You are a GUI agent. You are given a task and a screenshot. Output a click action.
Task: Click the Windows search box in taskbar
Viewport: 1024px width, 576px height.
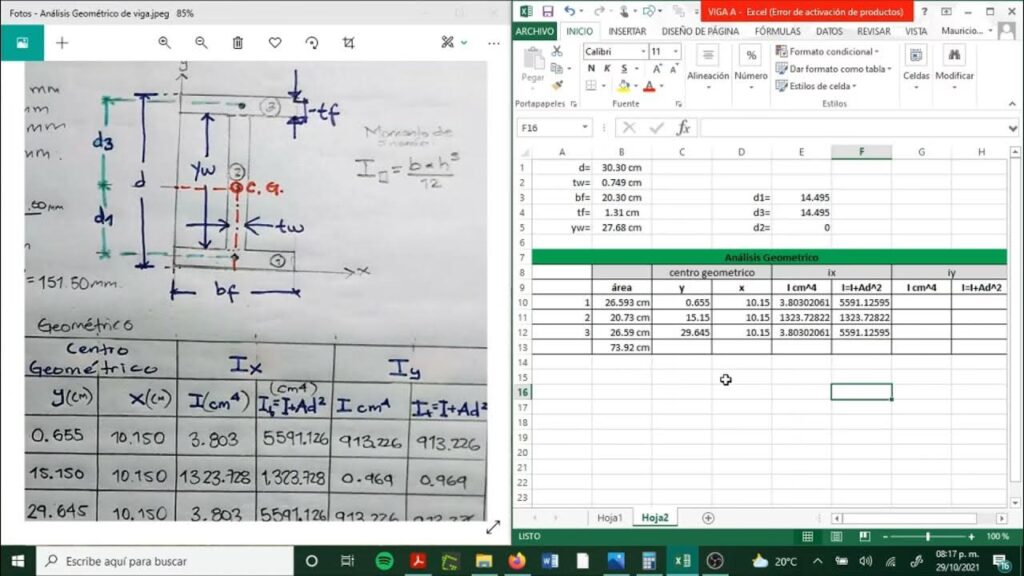coord(165,561)
